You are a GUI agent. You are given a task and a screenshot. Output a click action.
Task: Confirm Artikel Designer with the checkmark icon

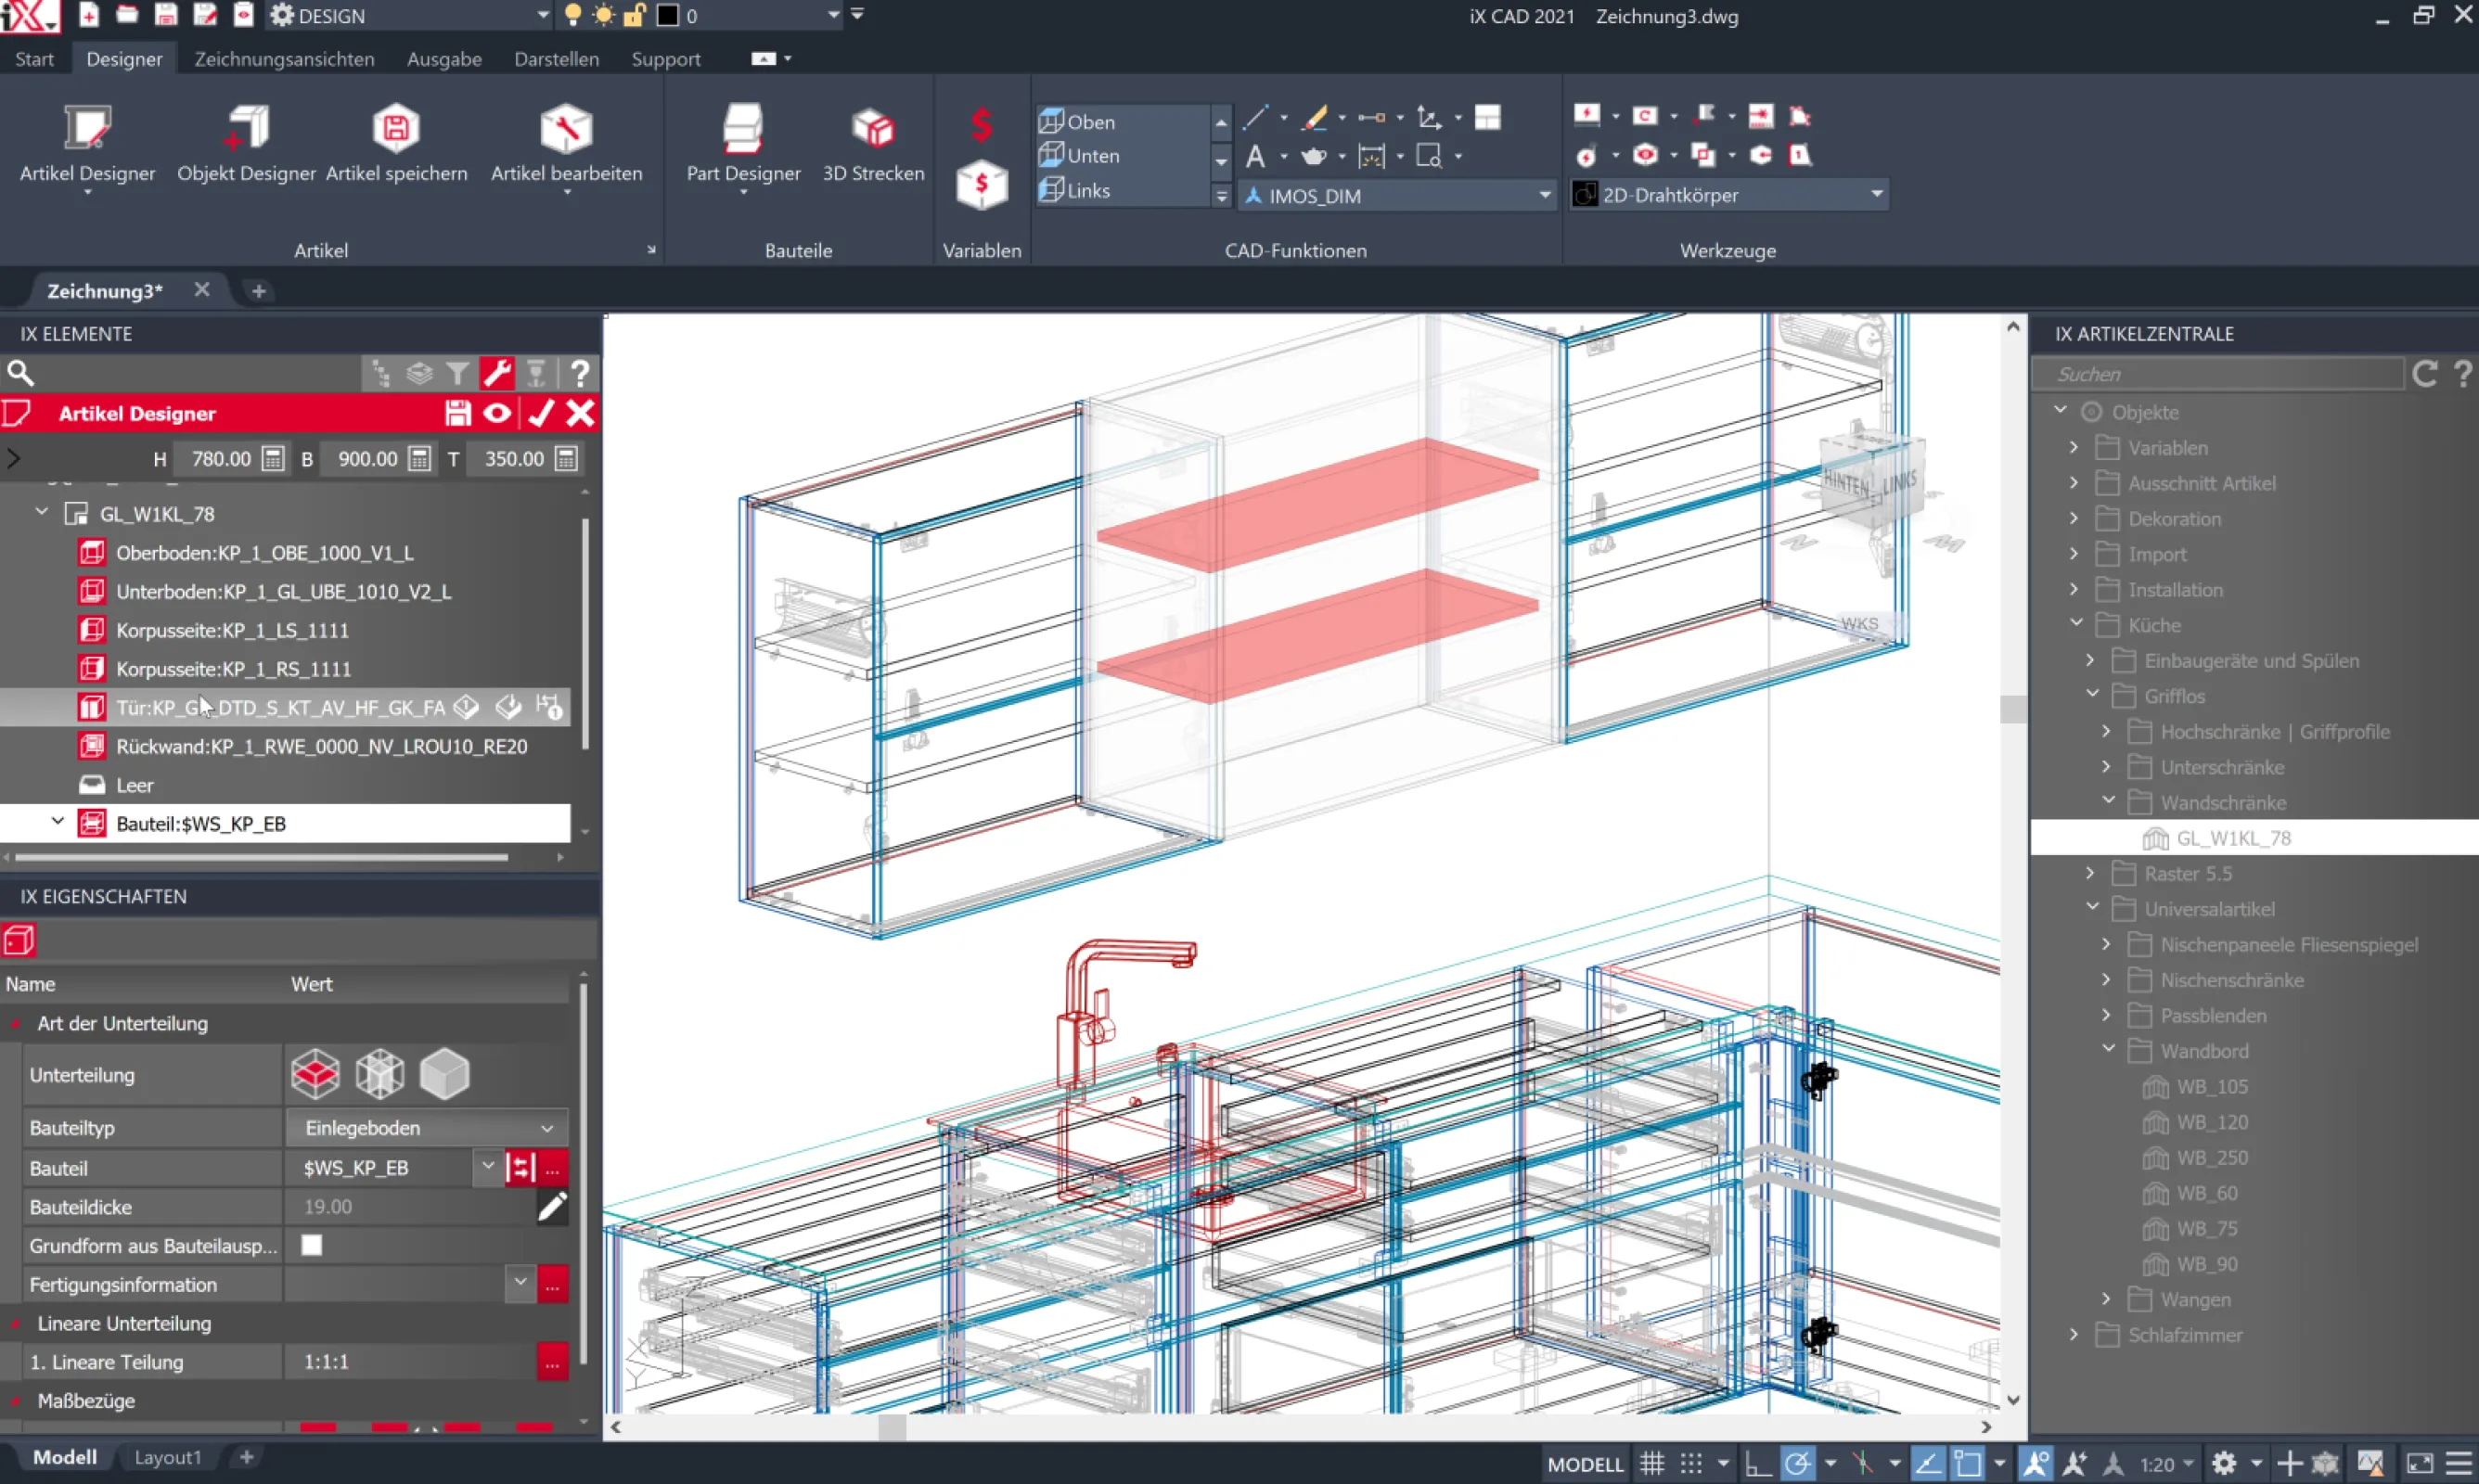click(541, 413)
